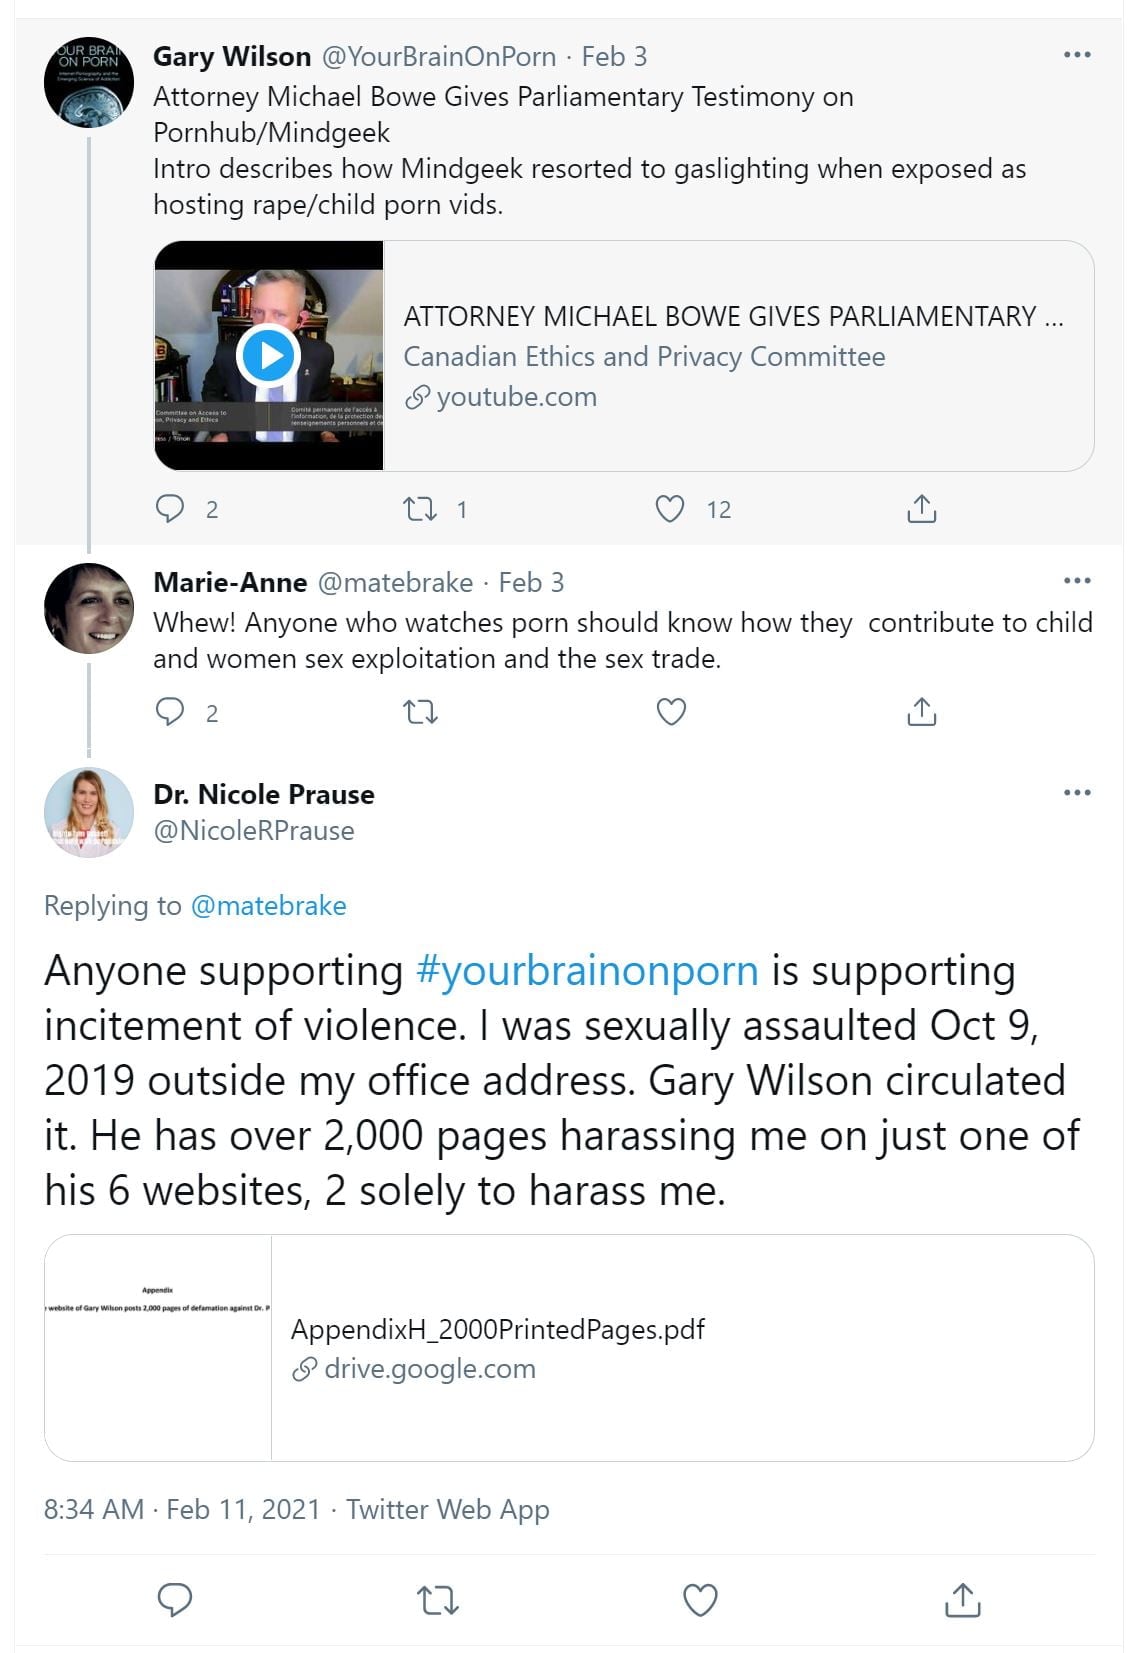Like Dr. Nicole Prause's tweet
Screen dimensions: 1139x1653
pos(699,1600)
